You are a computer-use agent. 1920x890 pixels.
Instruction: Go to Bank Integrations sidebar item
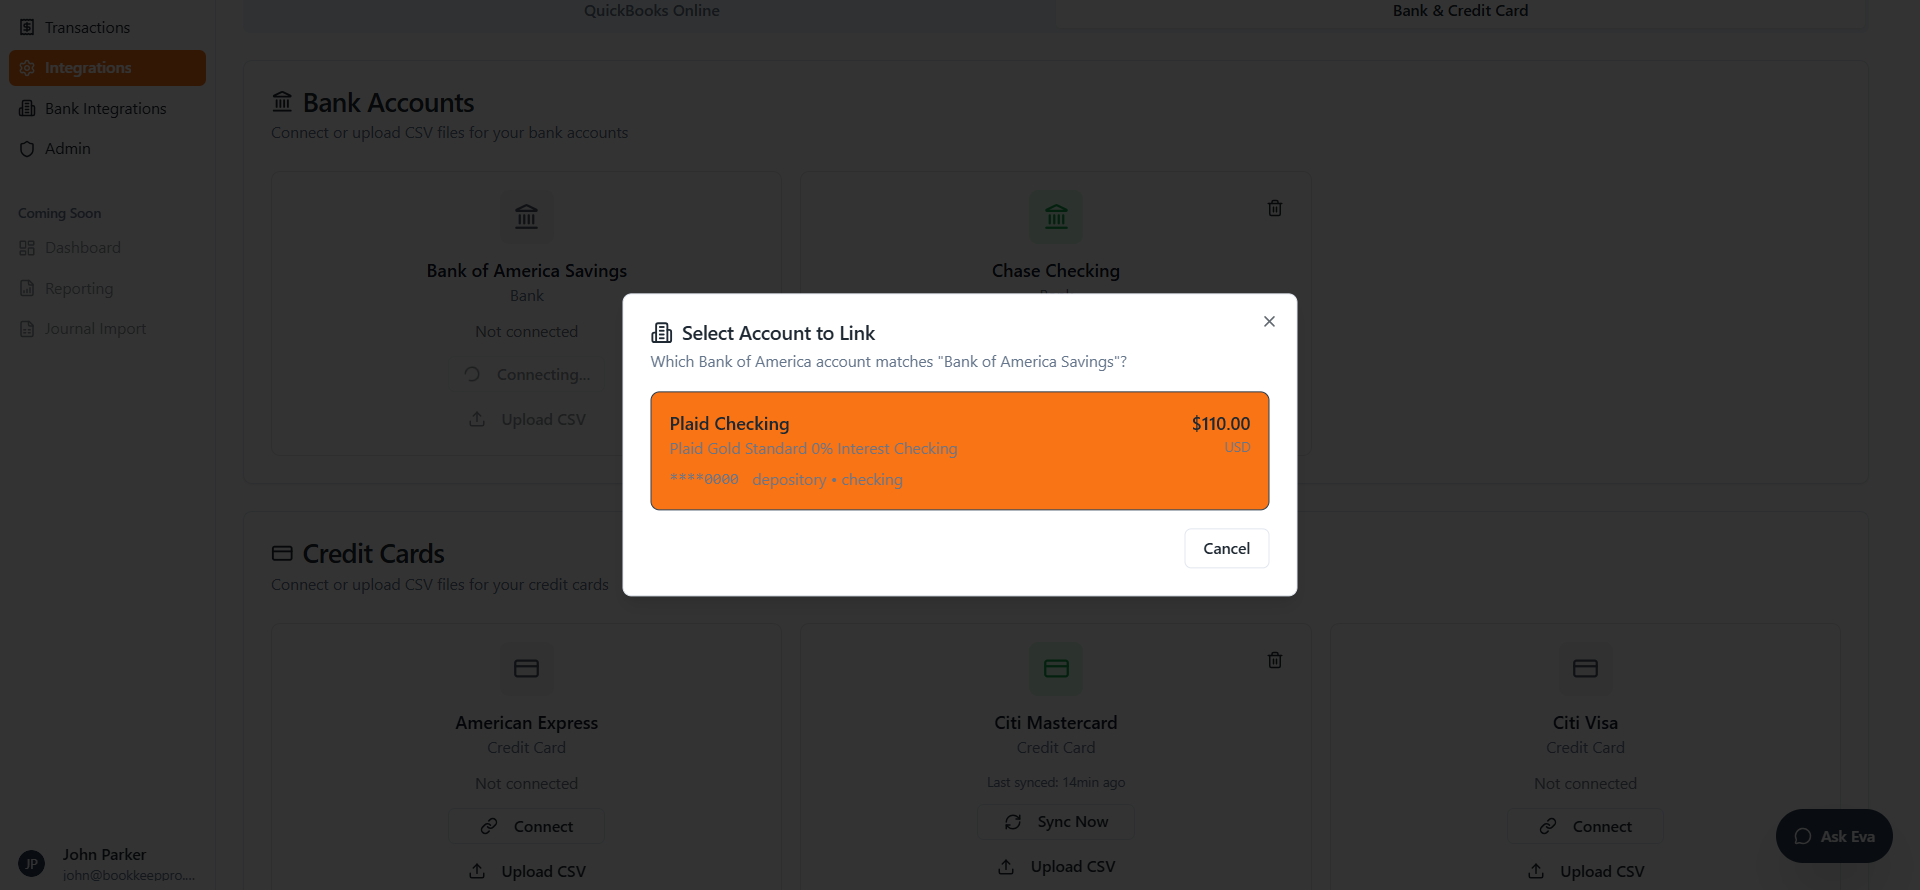pos(105,108)
